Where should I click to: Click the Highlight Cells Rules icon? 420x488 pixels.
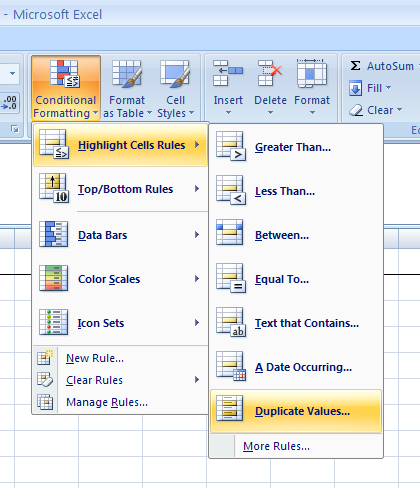coord(54,144)
